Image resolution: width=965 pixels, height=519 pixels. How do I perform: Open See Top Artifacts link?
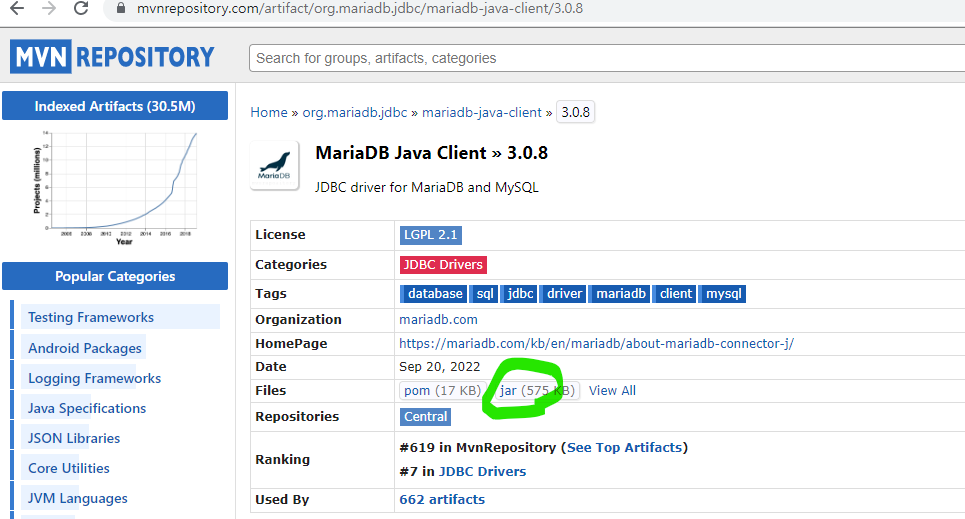click(625, 448)
